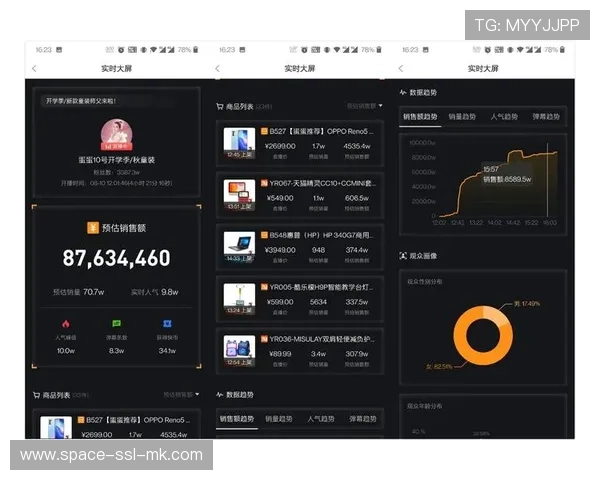Select the 销量趋势 tab on the right screen
The image size is (600, 480).
tap(461, 117)
